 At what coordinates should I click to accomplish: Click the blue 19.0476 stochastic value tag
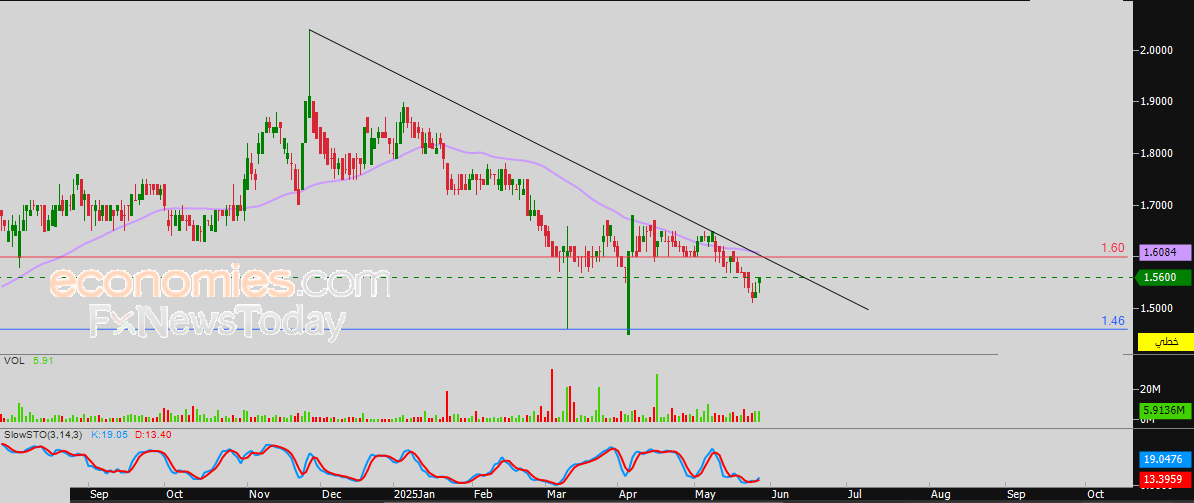1164,460
